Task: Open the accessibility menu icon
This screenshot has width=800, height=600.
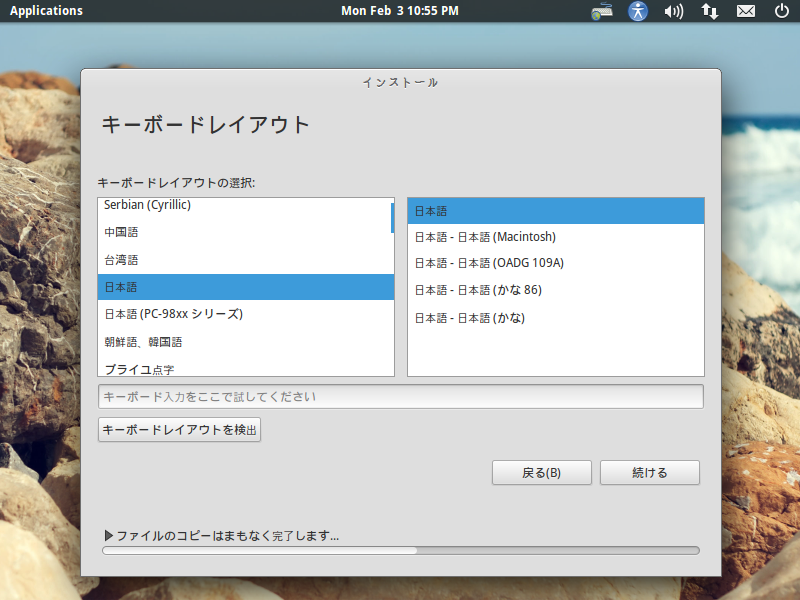Action: 638,11
